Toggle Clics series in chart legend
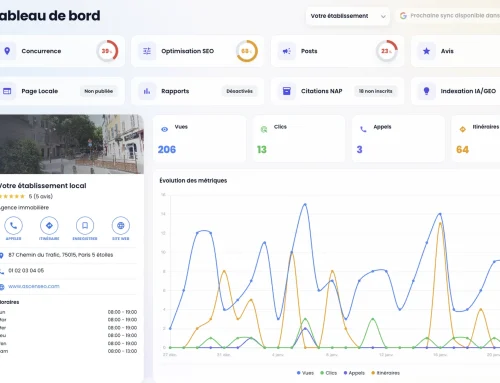 tap(329, 373)
